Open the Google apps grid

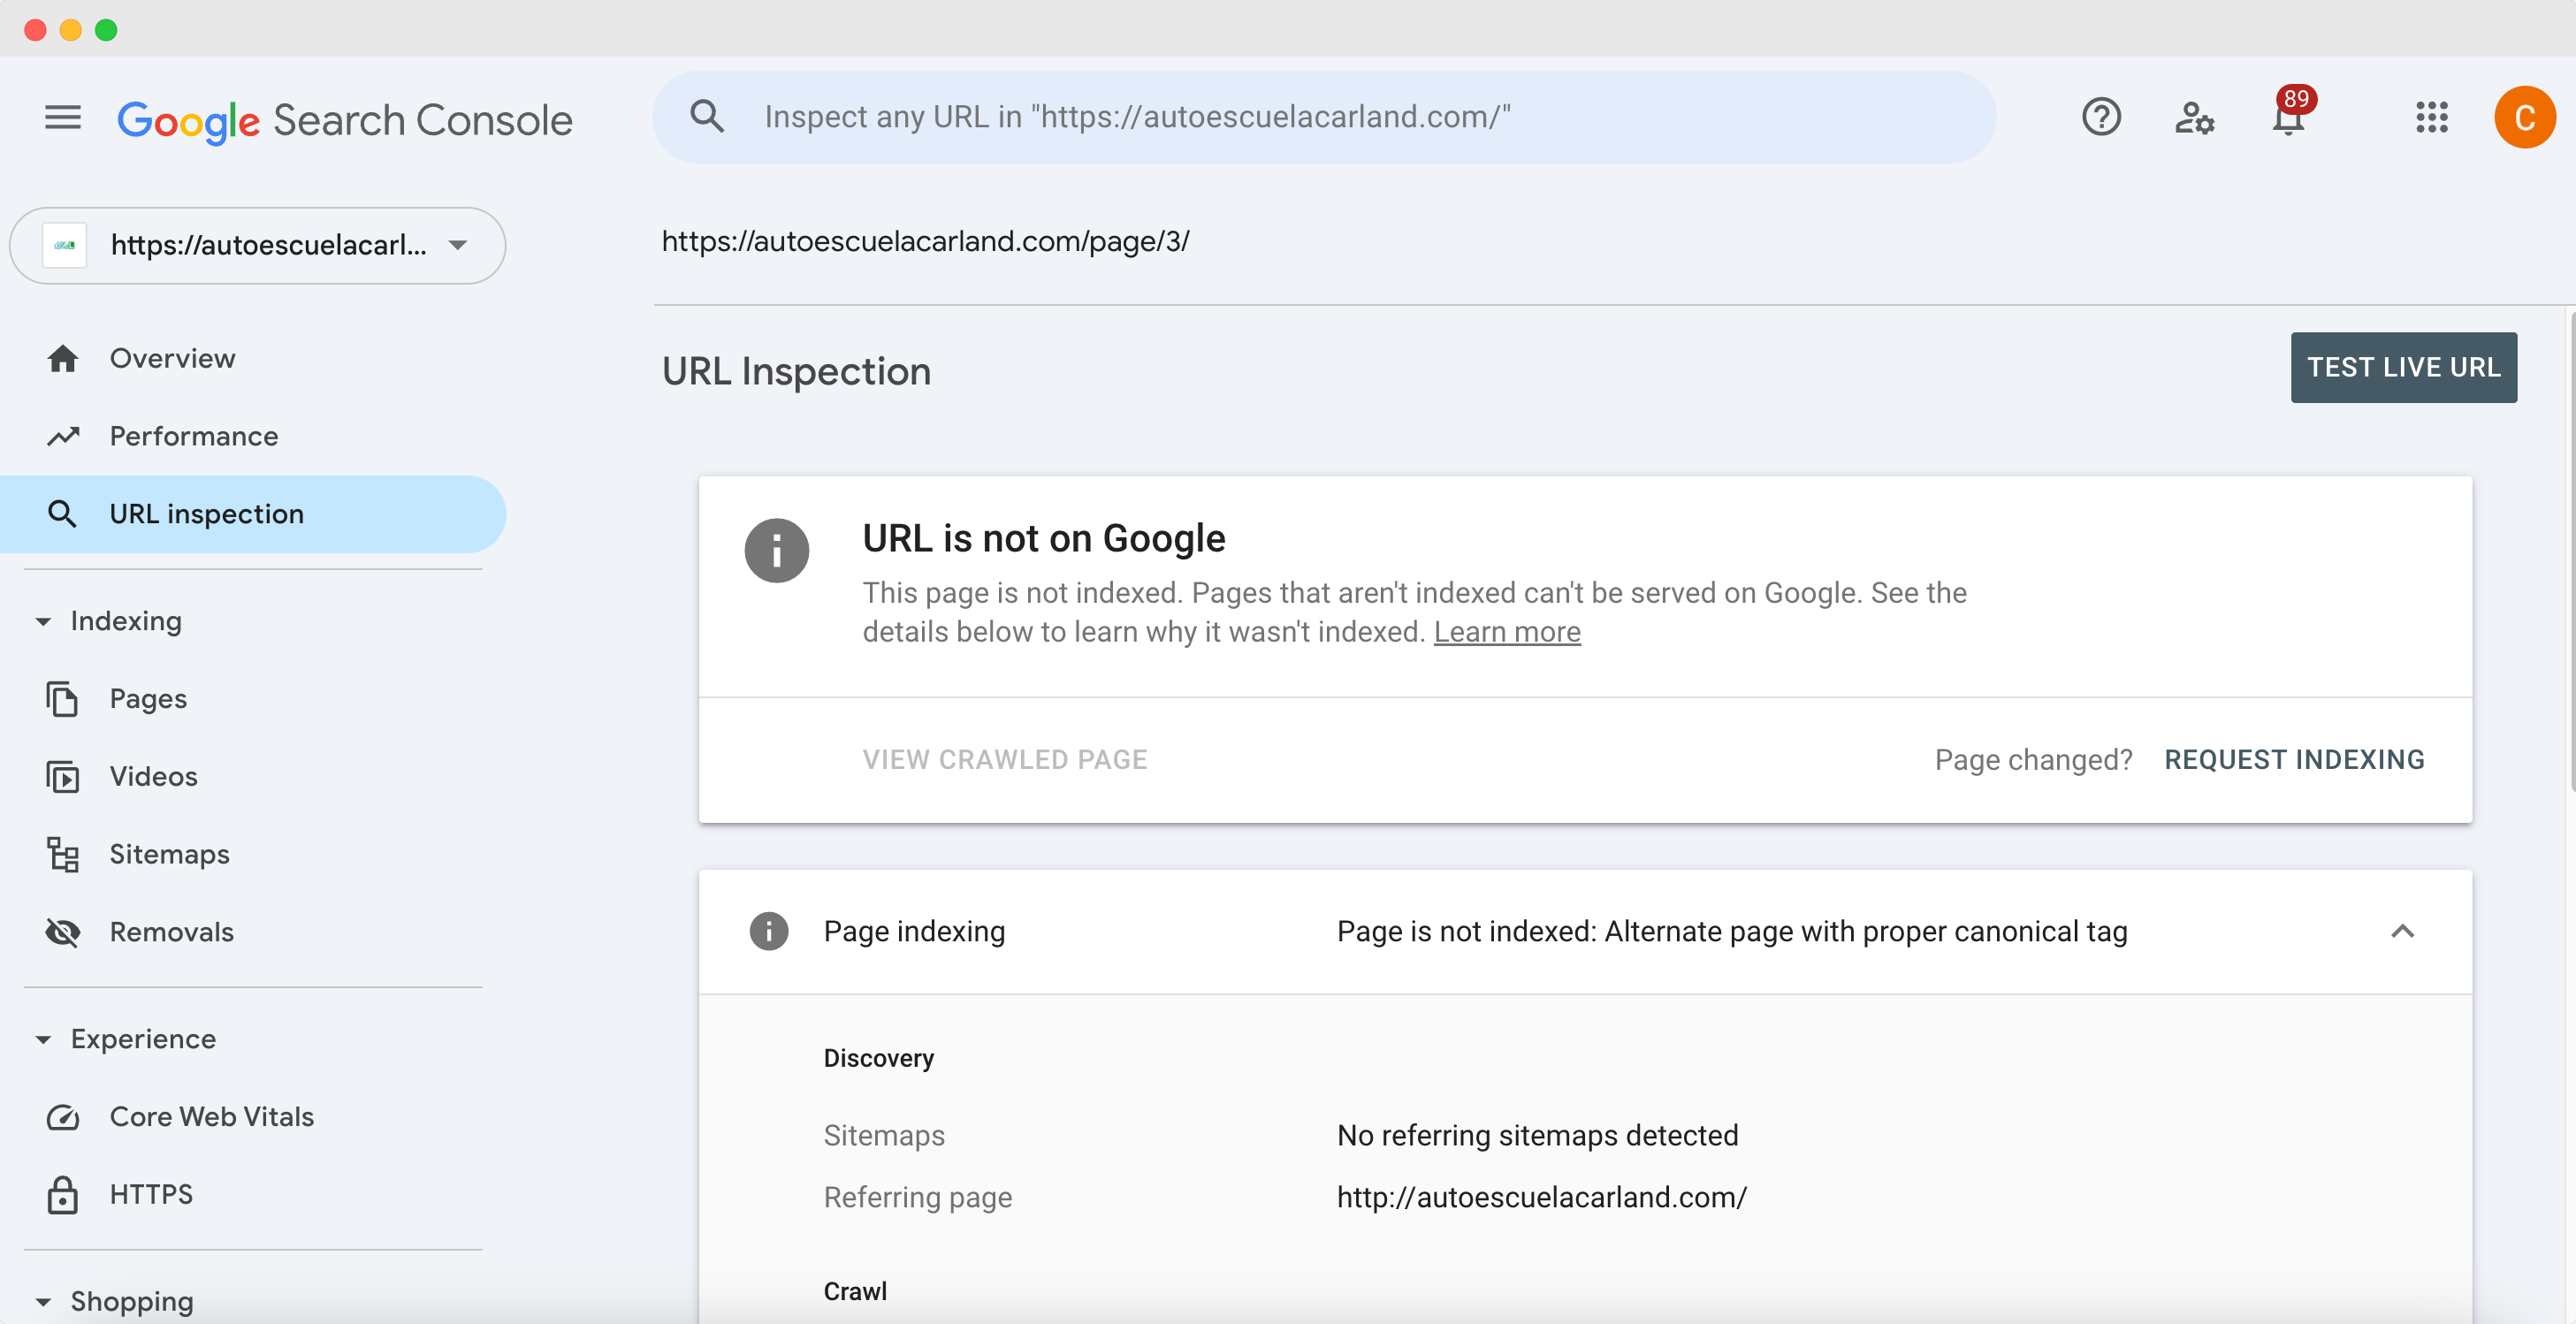pos(2431,117)
